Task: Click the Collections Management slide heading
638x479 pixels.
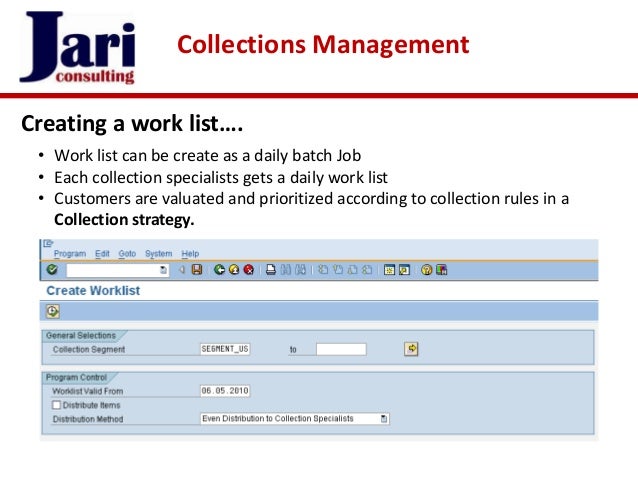Action: click(323, 44)
